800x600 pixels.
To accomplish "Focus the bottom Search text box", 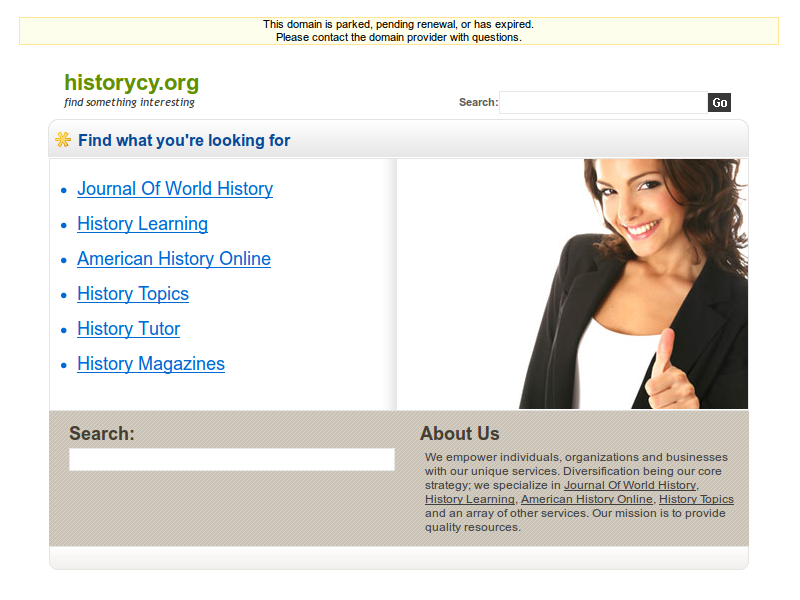I will [x=232, y=459].
